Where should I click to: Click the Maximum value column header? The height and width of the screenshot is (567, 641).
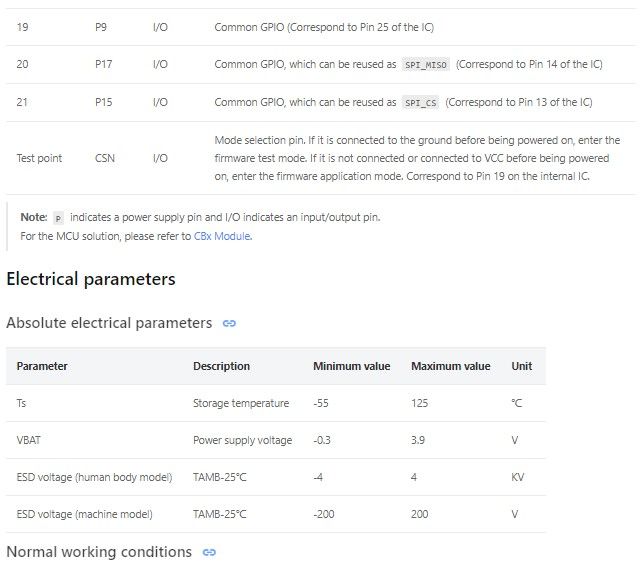450,366
